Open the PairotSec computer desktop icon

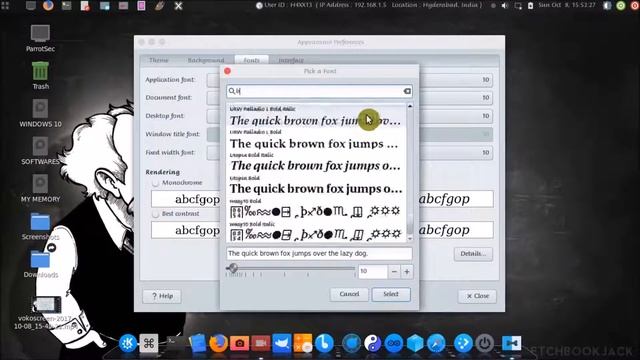[x=40, y=38]
